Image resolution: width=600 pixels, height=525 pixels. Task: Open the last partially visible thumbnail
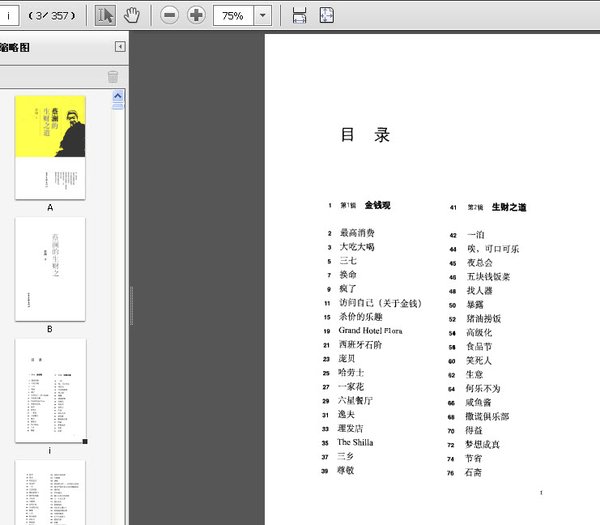tap(50, 491)
